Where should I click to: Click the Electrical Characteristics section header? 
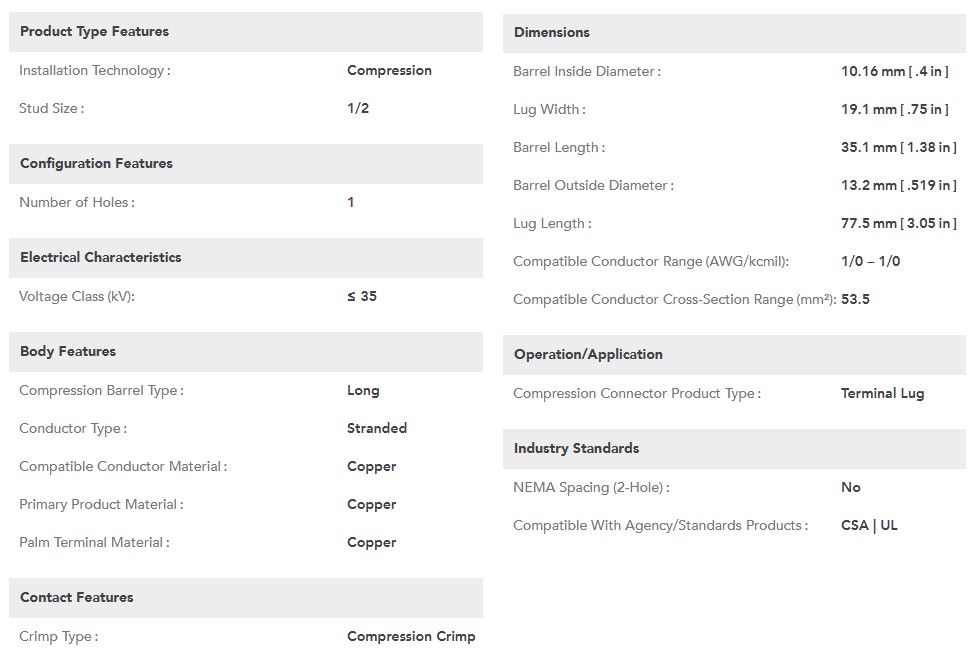pos(245,258)
